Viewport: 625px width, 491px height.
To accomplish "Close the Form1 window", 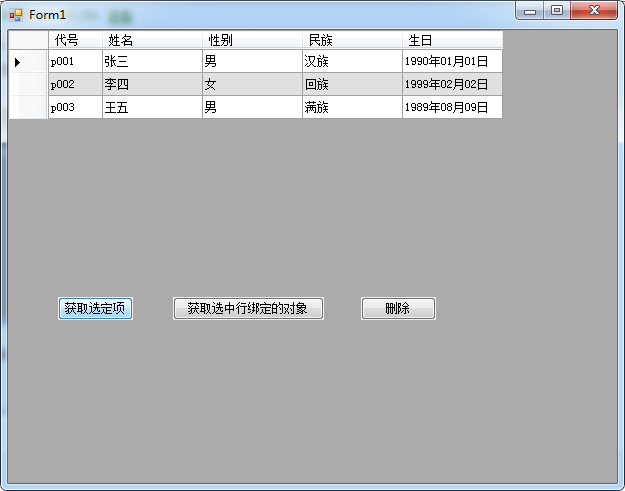I will 594,10.
